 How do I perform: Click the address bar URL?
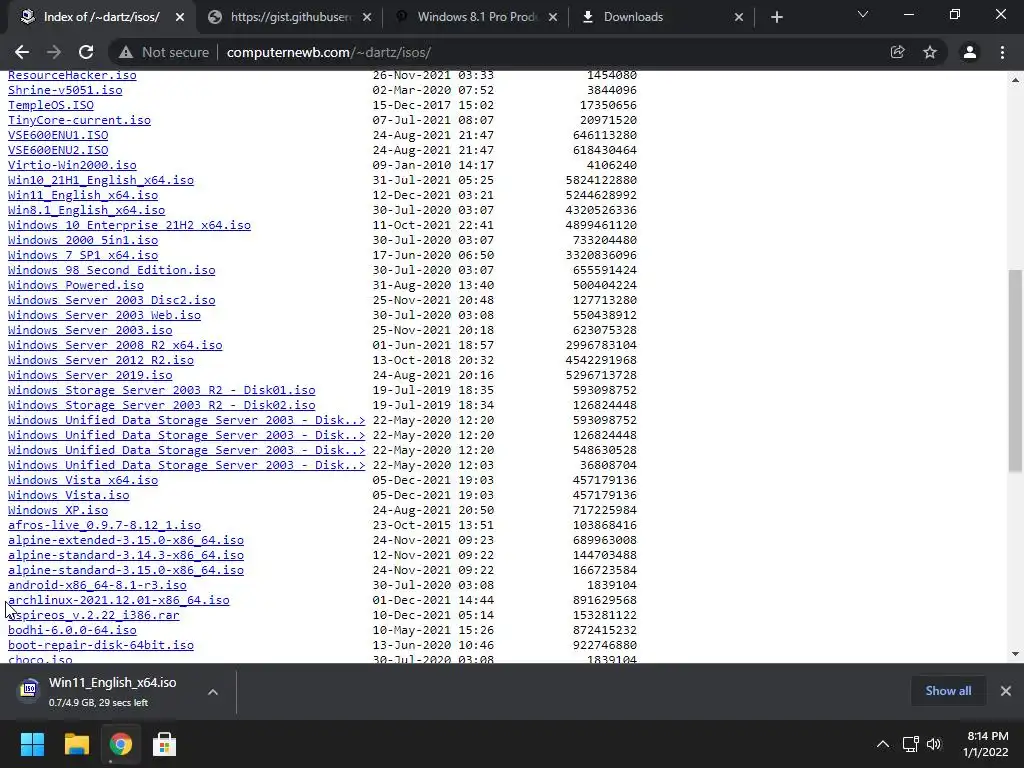click(328, 52)
